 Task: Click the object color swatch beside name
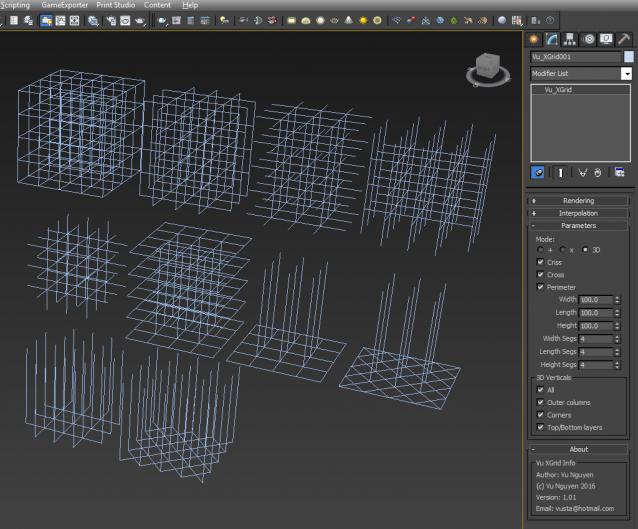tap(629, 57)
